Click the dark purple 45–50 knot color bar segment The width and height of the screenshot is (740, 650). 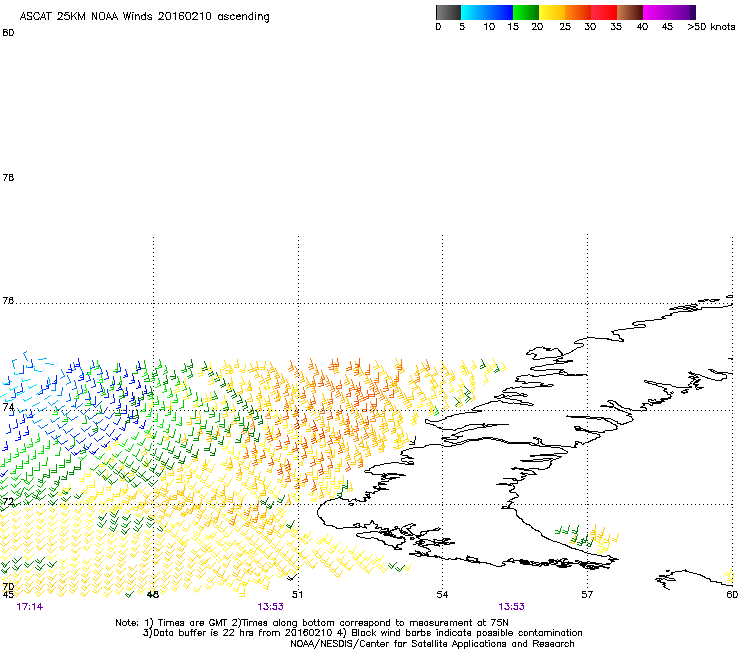[x=682, y=12]
